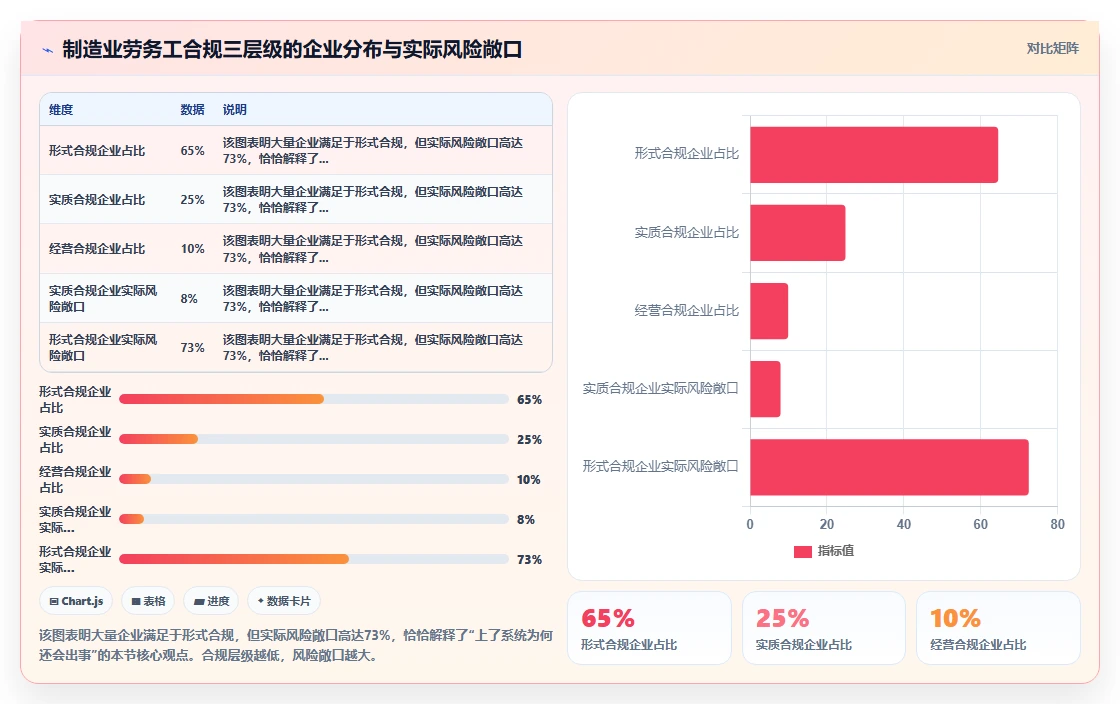The image size is (1120, 704).
Task: Toggle the 指标值 legend swatch in chart
Action: pyautogui.click(x=802, y=551)
